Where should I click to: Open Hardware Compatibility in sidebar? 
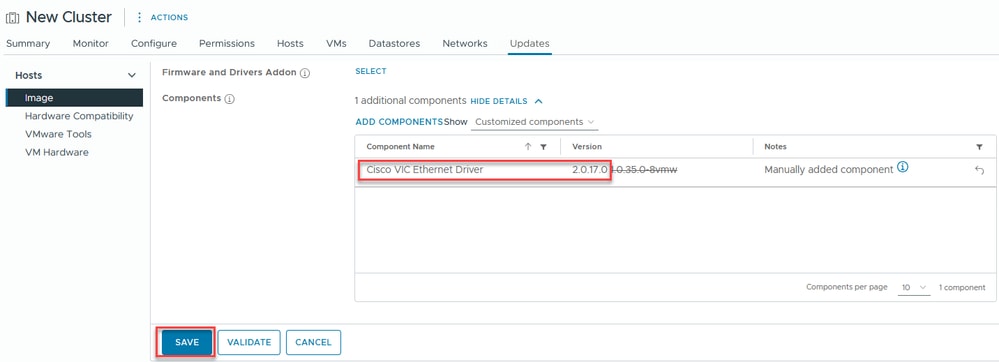pyautogui.click(x=79, y=116)
